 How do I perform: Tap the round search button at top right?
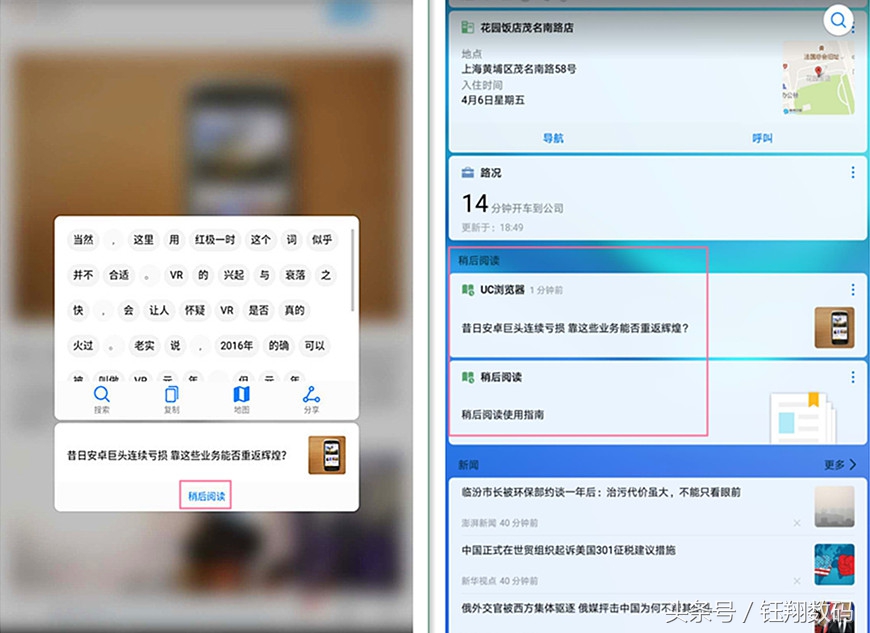click(838, 21)
